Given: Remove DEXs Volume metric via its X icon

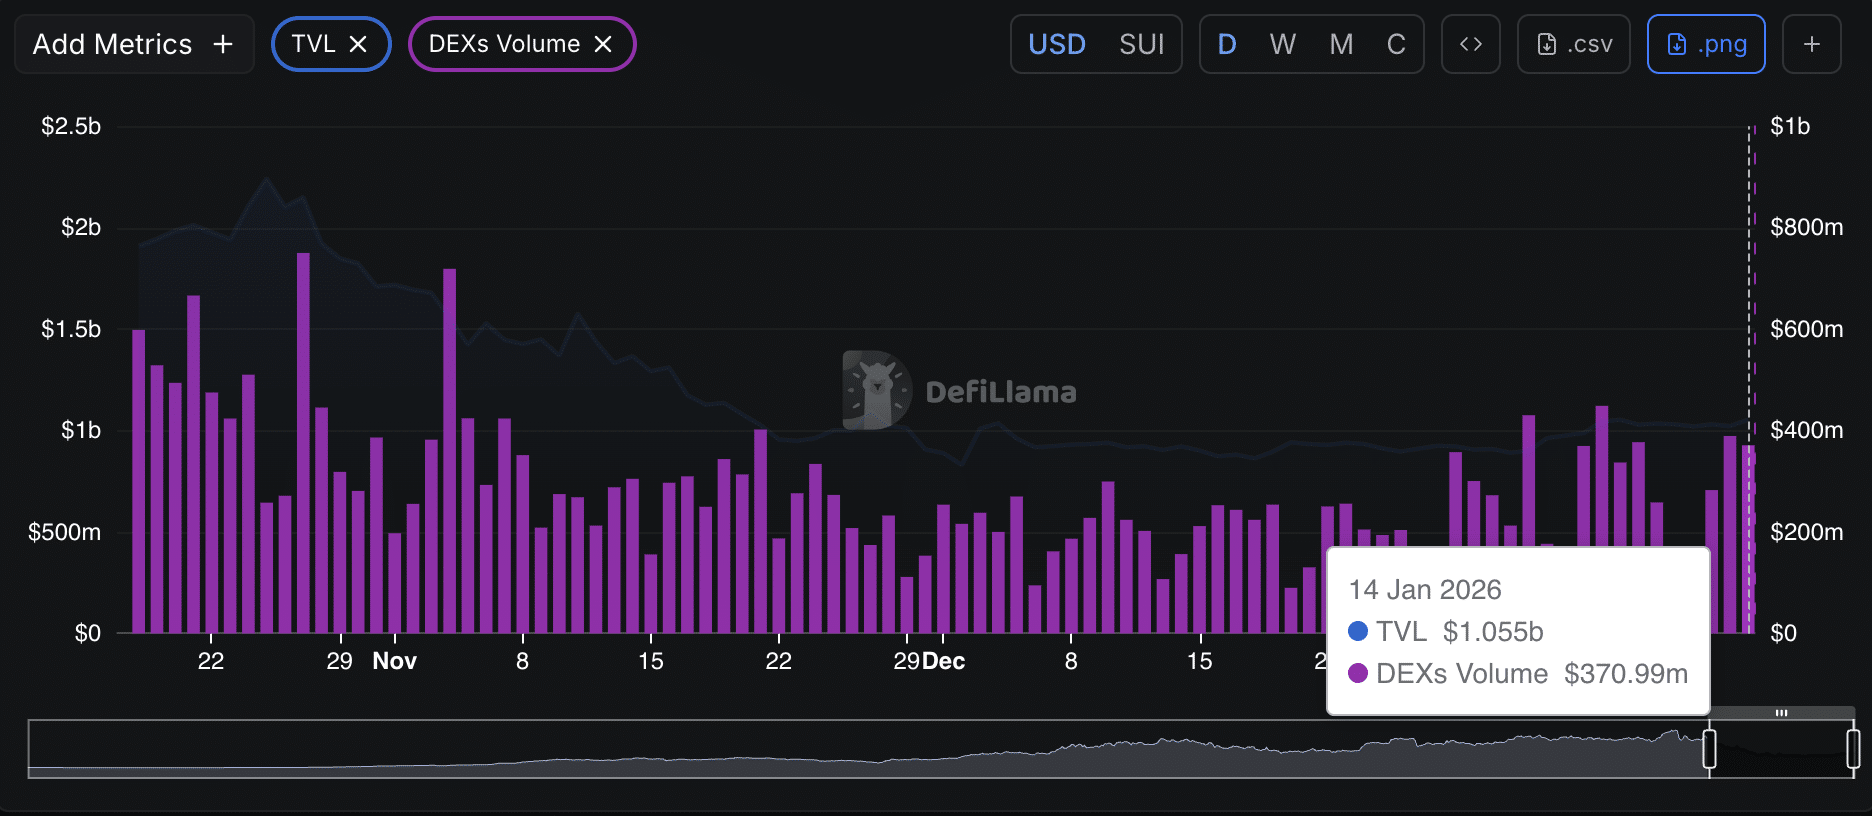Looking at the screenshot, I should [603, 44].
